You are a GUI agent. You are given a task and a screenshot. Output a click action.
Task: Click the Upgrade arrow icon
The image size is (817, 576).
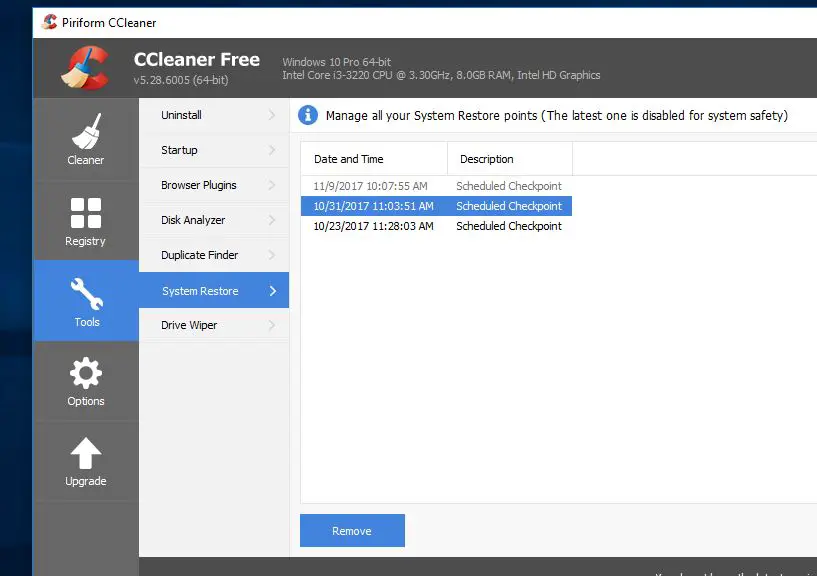tap(85, 451)
